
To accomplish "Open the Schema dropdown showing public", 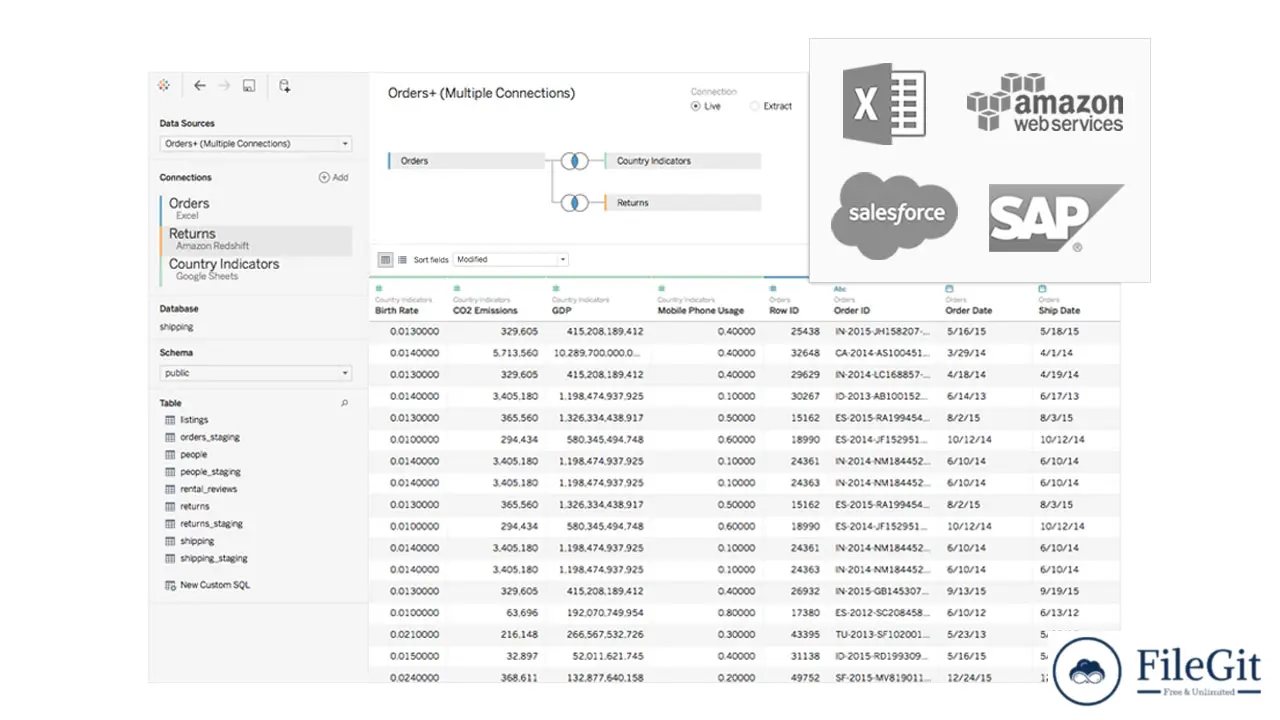I will 256,373.
